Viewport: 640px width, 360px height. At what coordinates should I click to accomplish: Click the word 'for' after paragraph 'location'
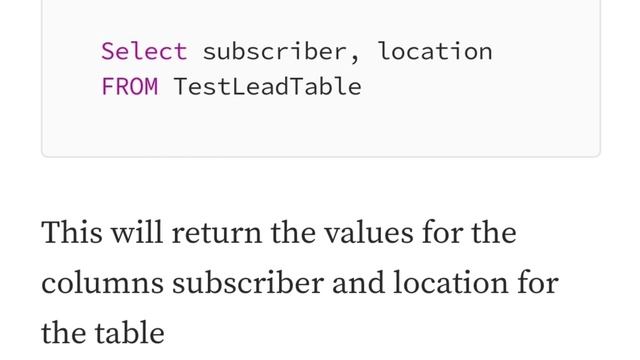coord(538,282)
